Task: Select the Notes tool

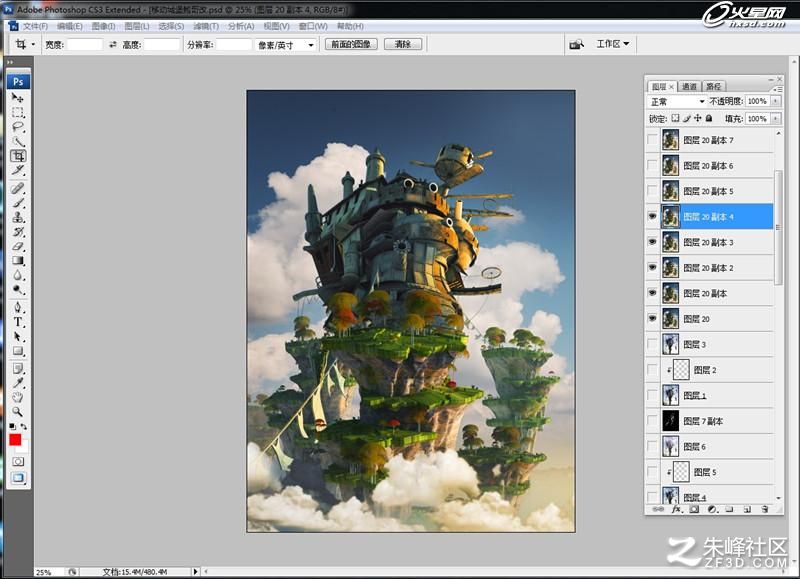Action: [18, 368]
